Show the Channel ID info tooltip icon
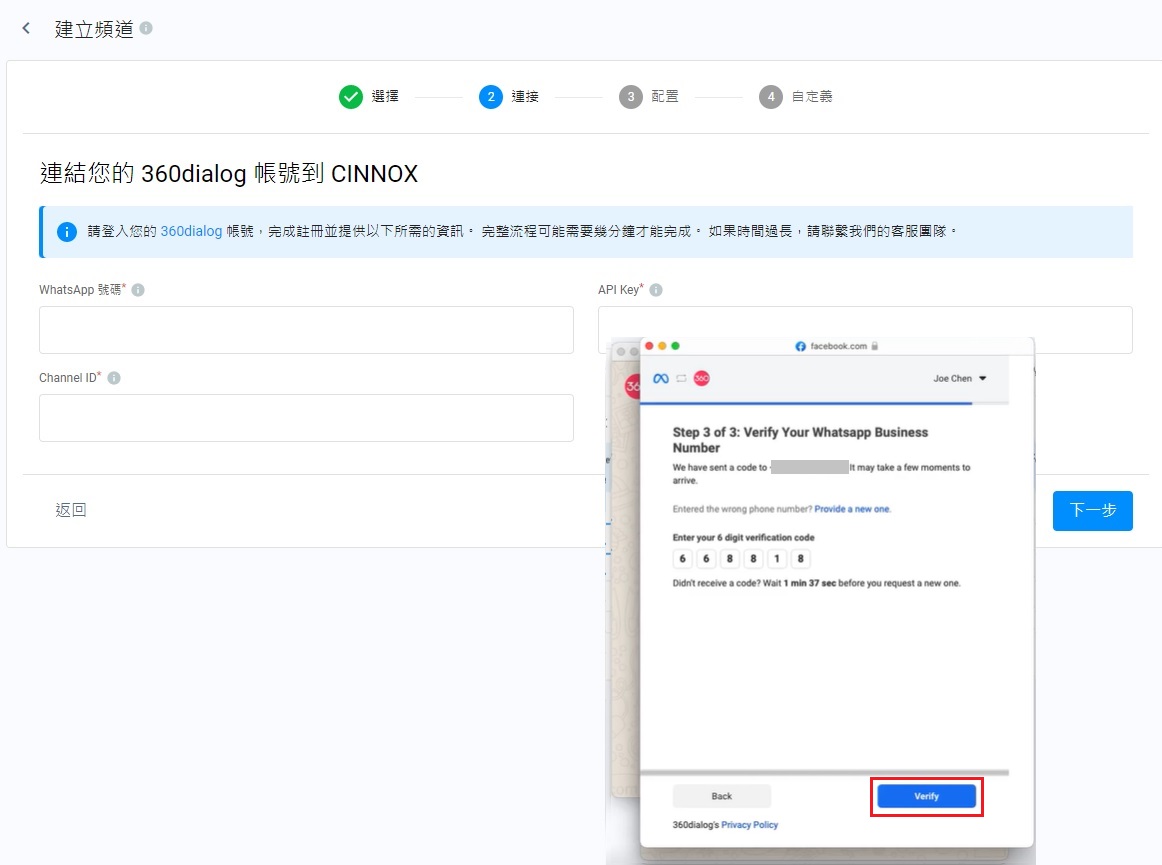This screenshot has width=1162, height=865. tap(113, 378)
